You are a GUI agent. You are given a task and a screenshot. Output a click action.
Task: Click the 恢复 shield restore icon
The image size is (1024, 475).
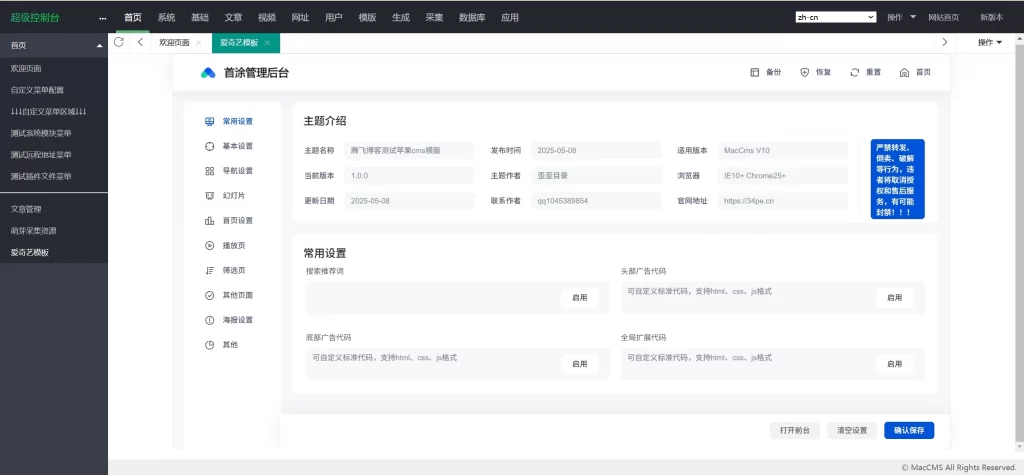[805, 73]
